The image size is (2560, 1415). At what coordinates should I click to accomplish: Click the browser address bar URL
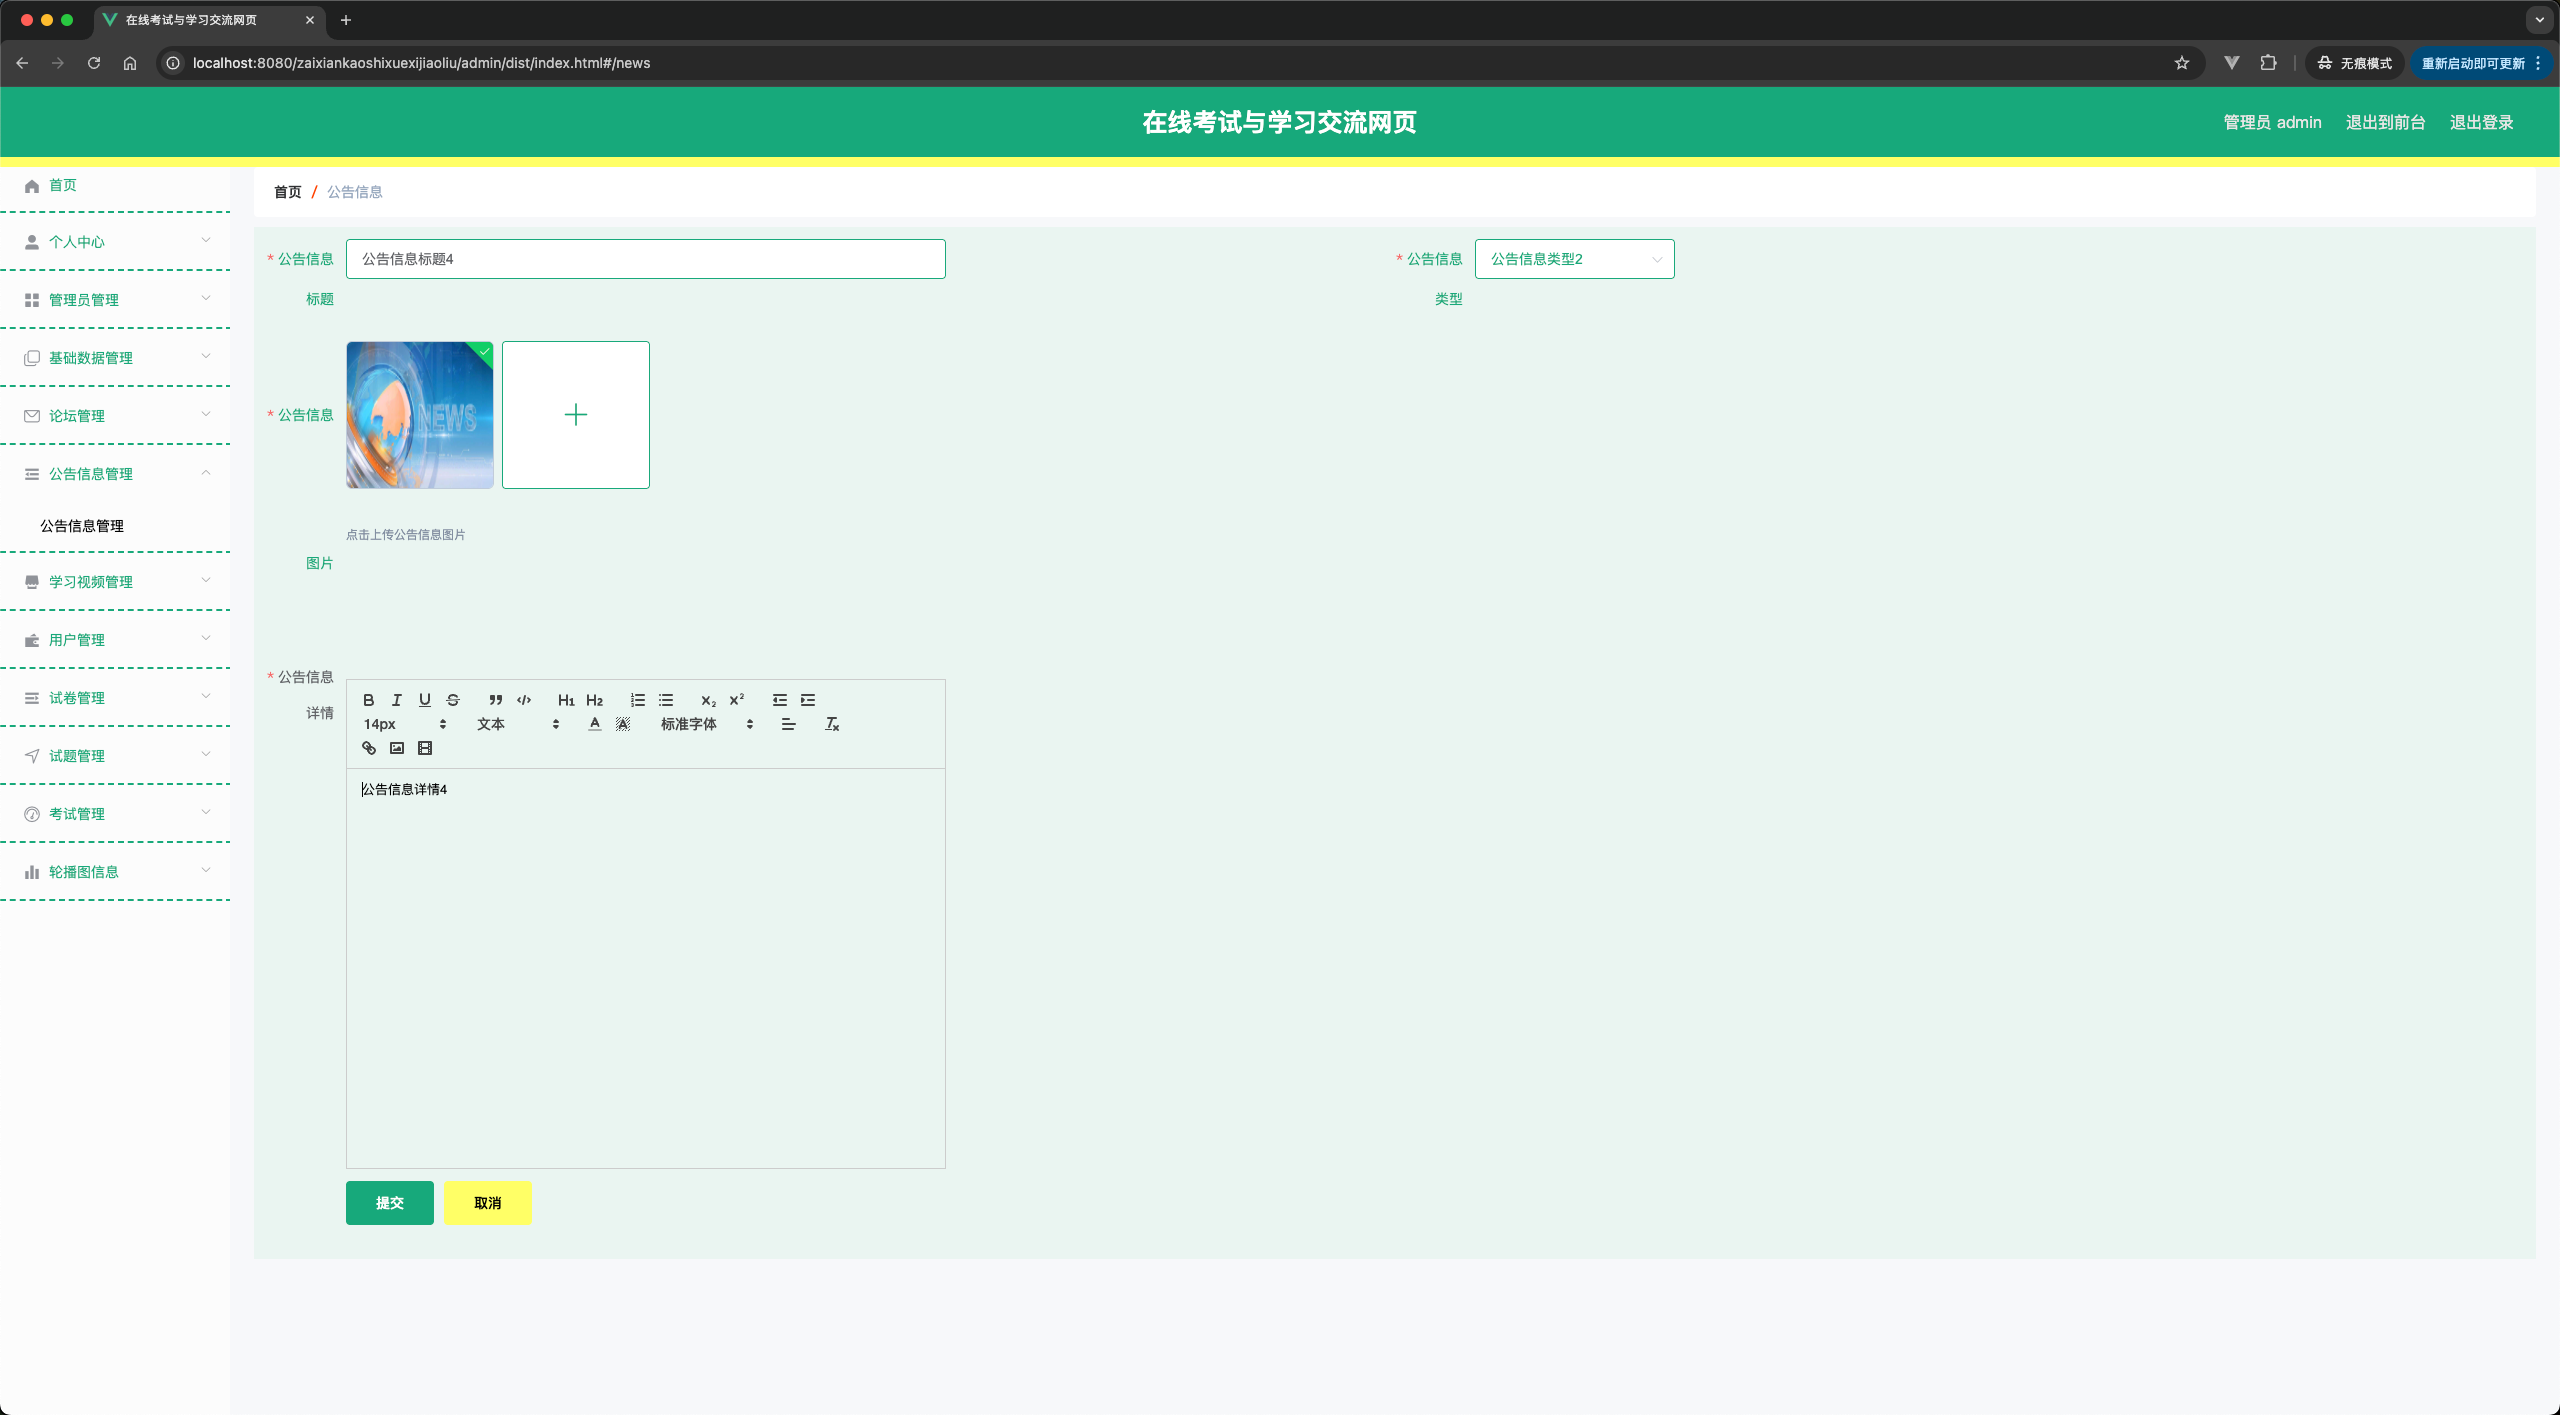pos(421,63)
